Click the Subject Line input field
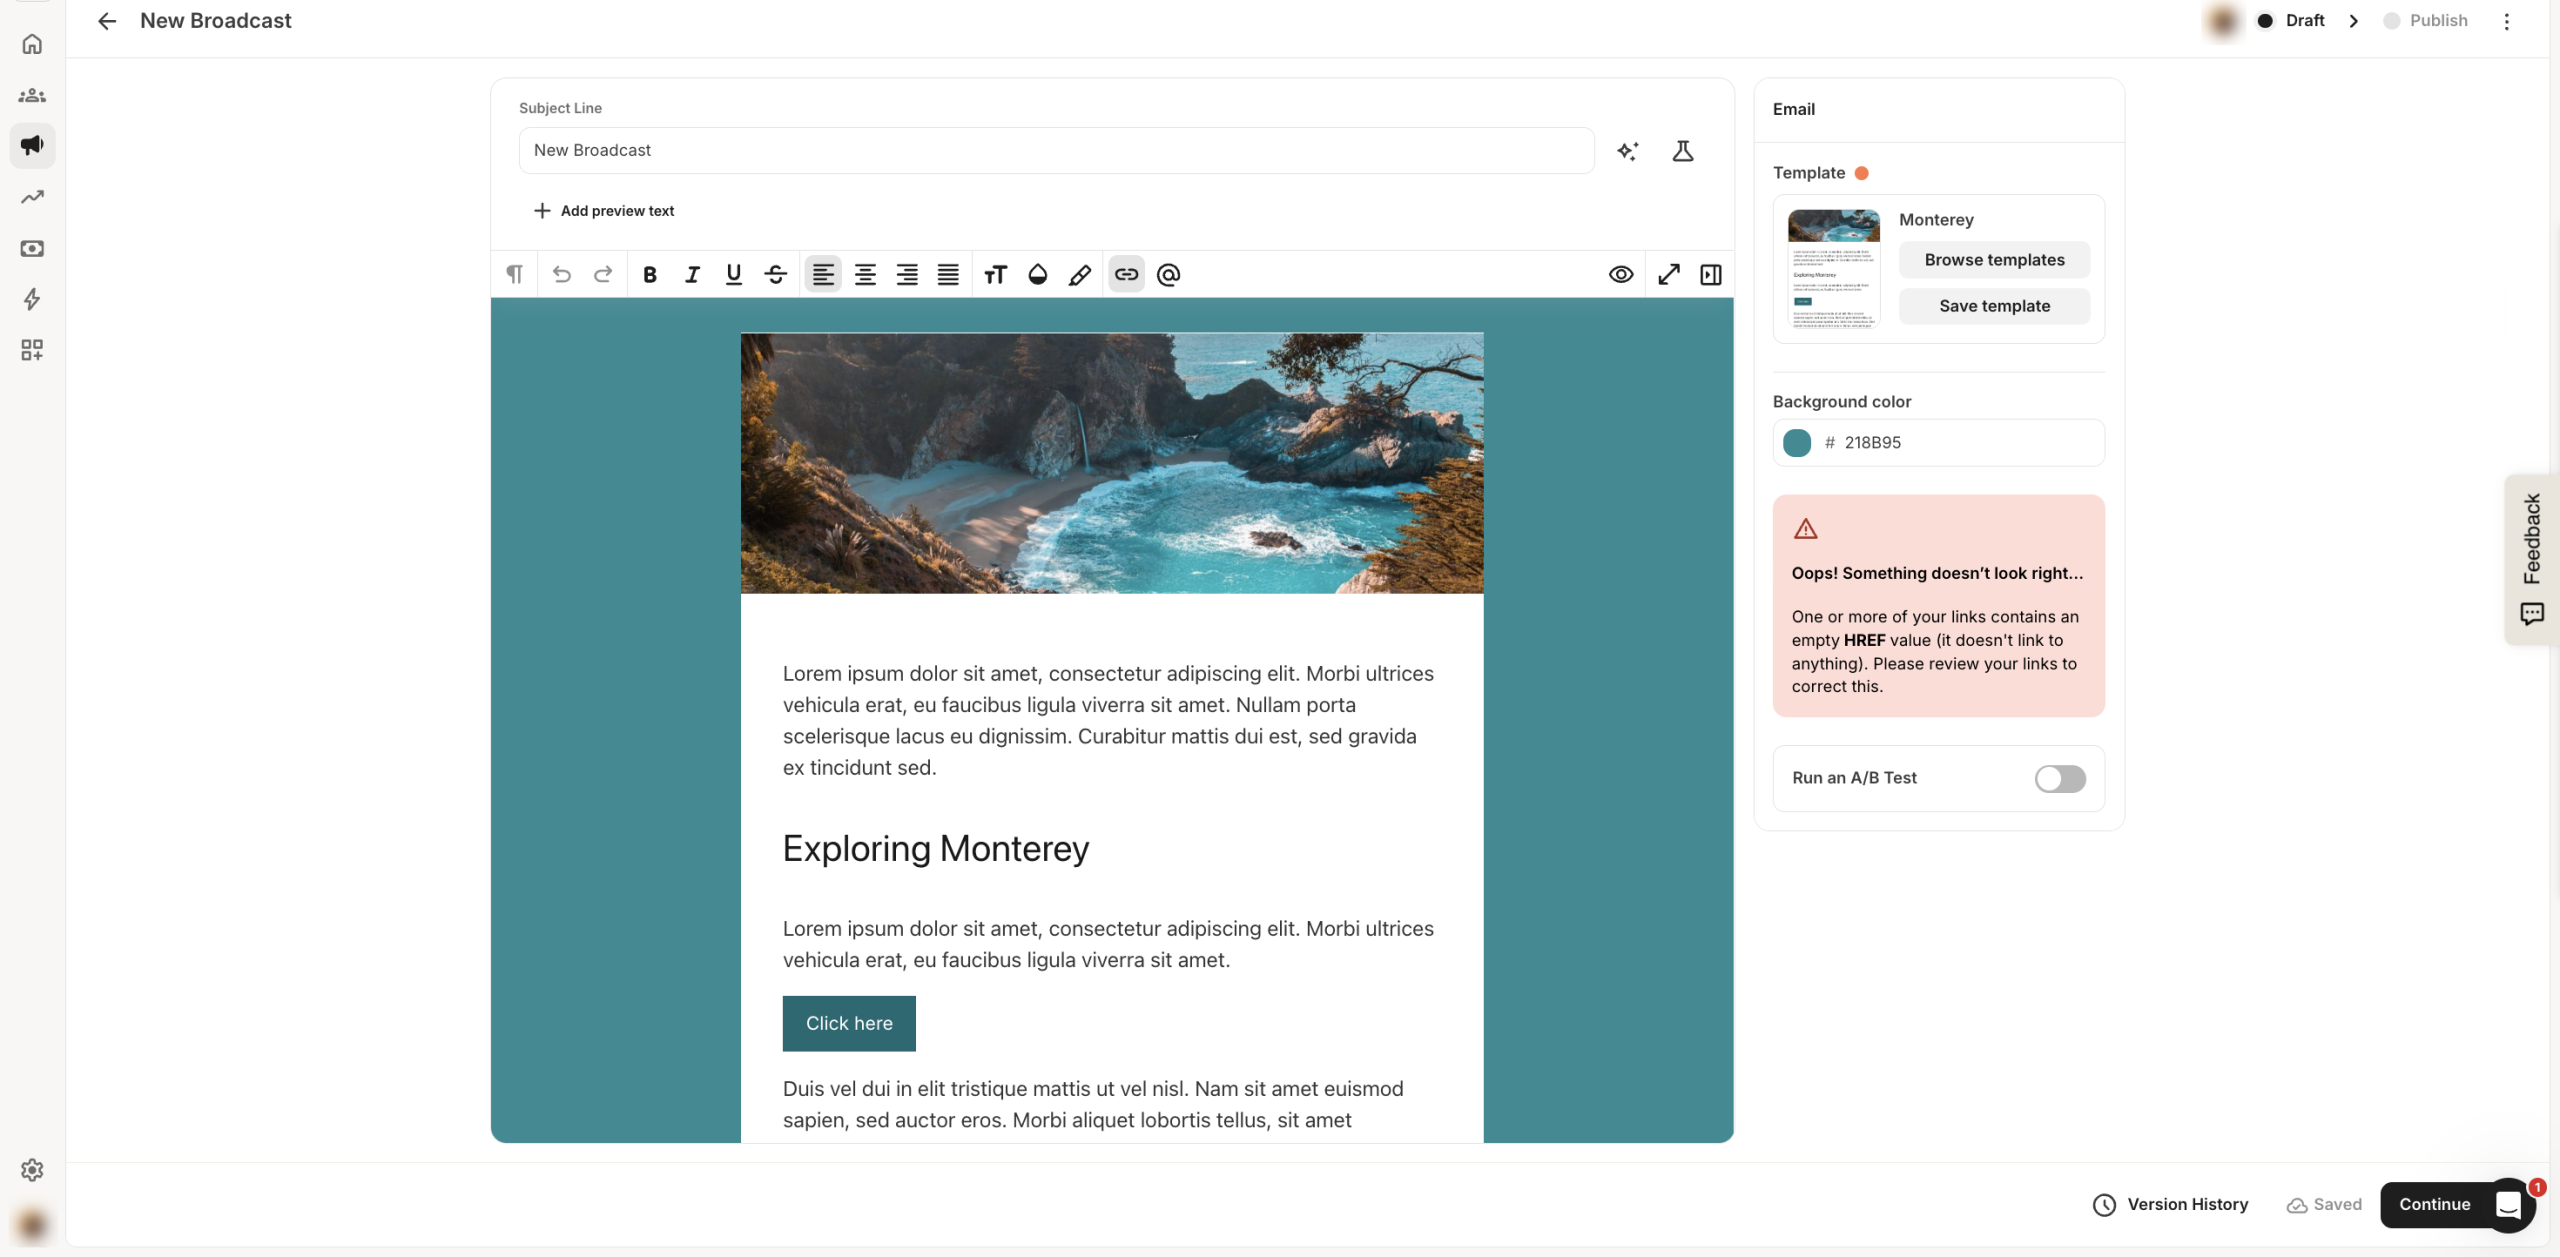 1056,150
